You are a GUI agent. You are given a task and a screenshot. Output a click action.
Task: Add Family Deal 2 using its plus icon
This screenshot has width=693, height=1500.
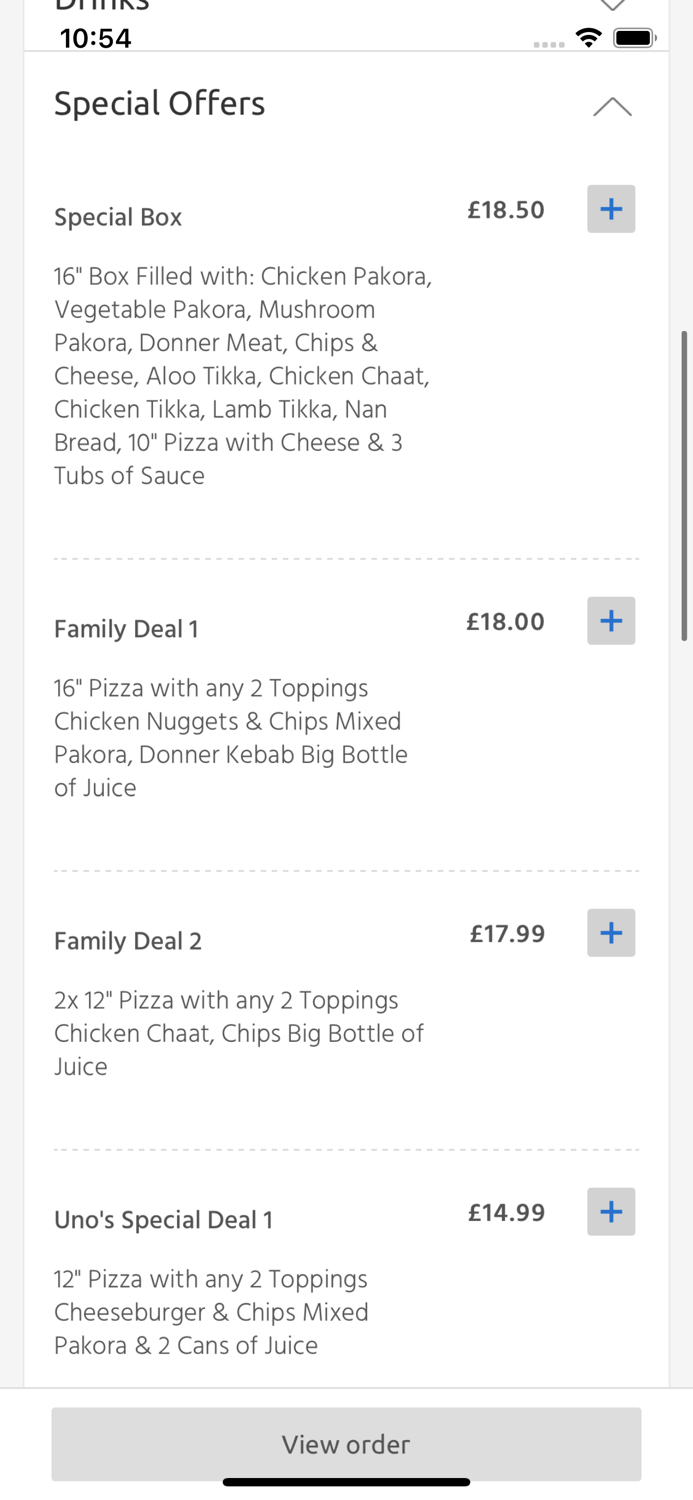pos(611,933)
